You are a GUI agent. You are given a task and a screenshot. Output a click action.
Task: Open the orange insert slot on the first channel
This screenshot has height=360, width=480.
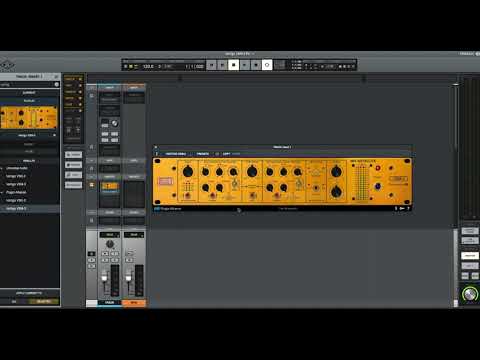110,186
